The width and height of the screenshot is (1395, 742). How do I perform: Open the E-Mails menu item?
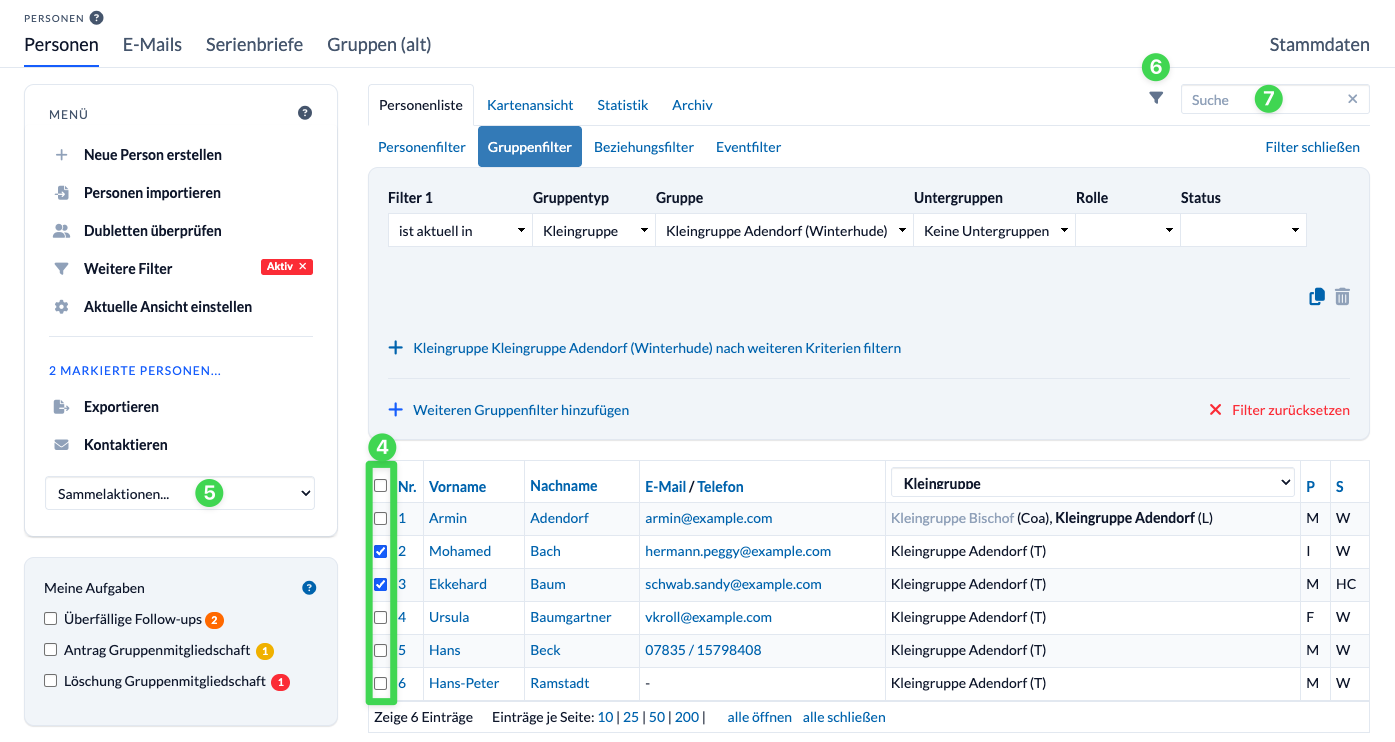[x=152, y=44]
